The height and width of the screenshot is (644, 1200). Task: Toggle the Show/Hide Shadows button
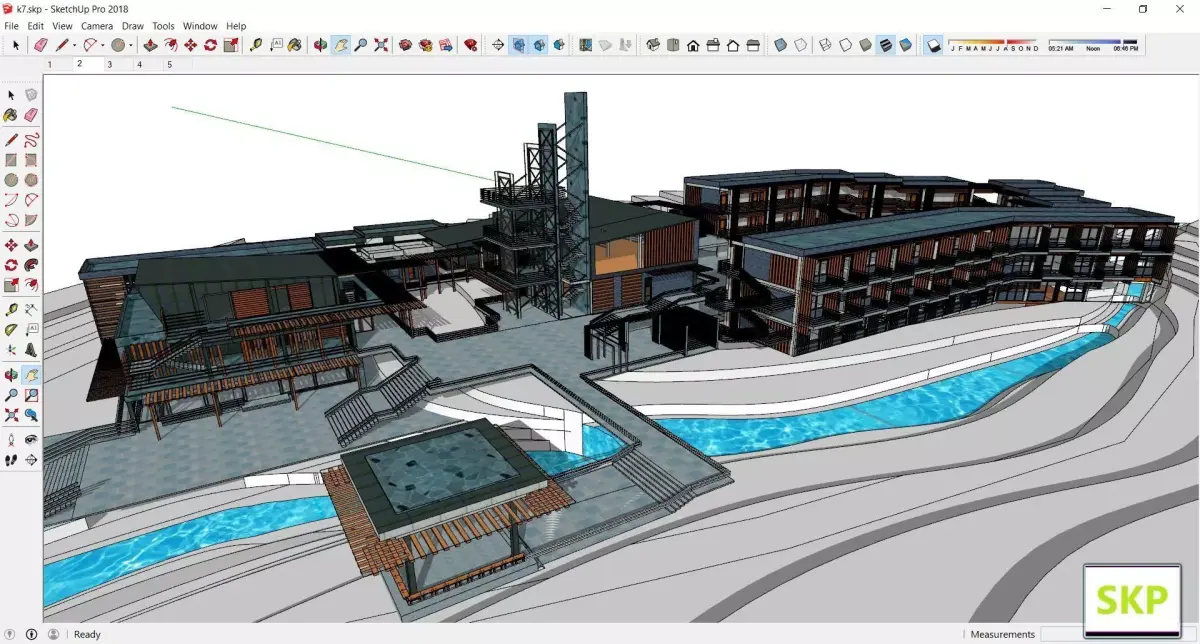coord(933,45)
